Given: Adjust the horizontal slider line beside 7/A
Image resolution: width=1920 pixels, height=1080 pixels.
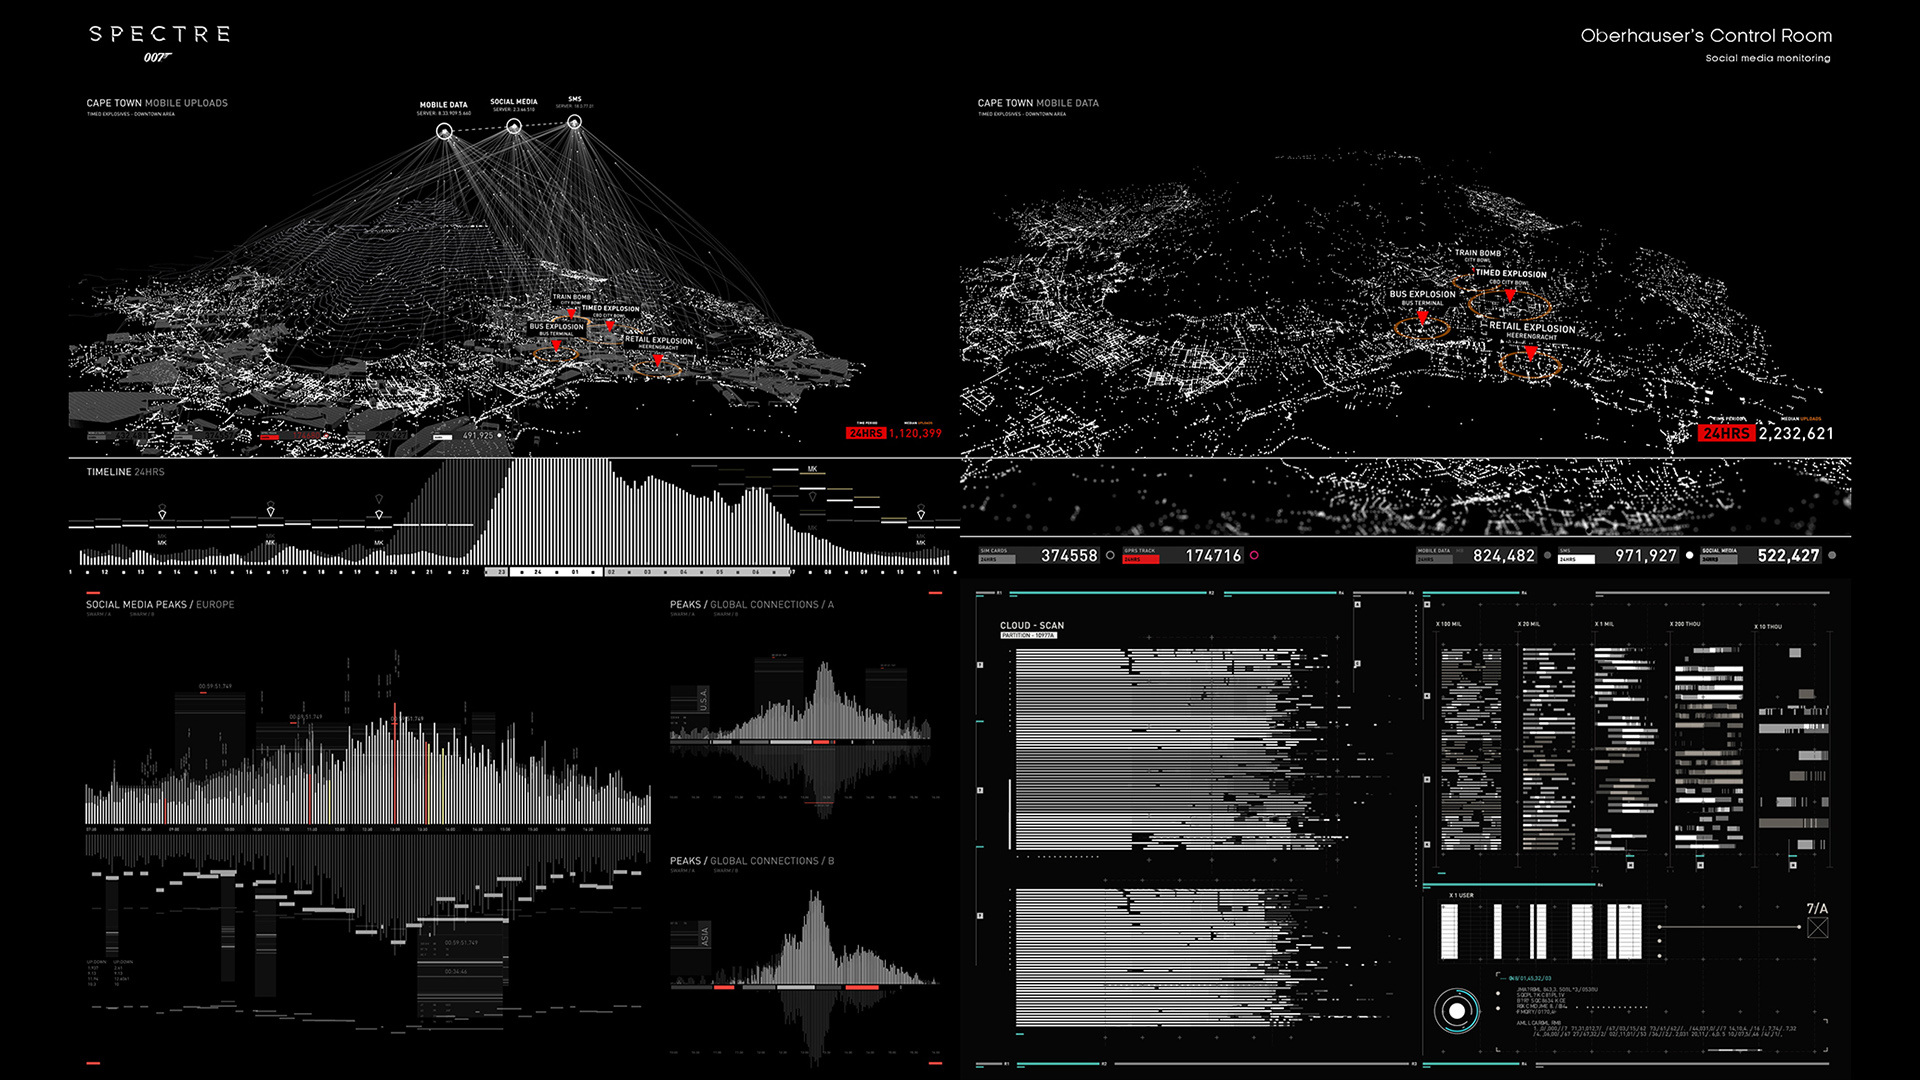Looking at the screenshot, I should point(1728,927).
